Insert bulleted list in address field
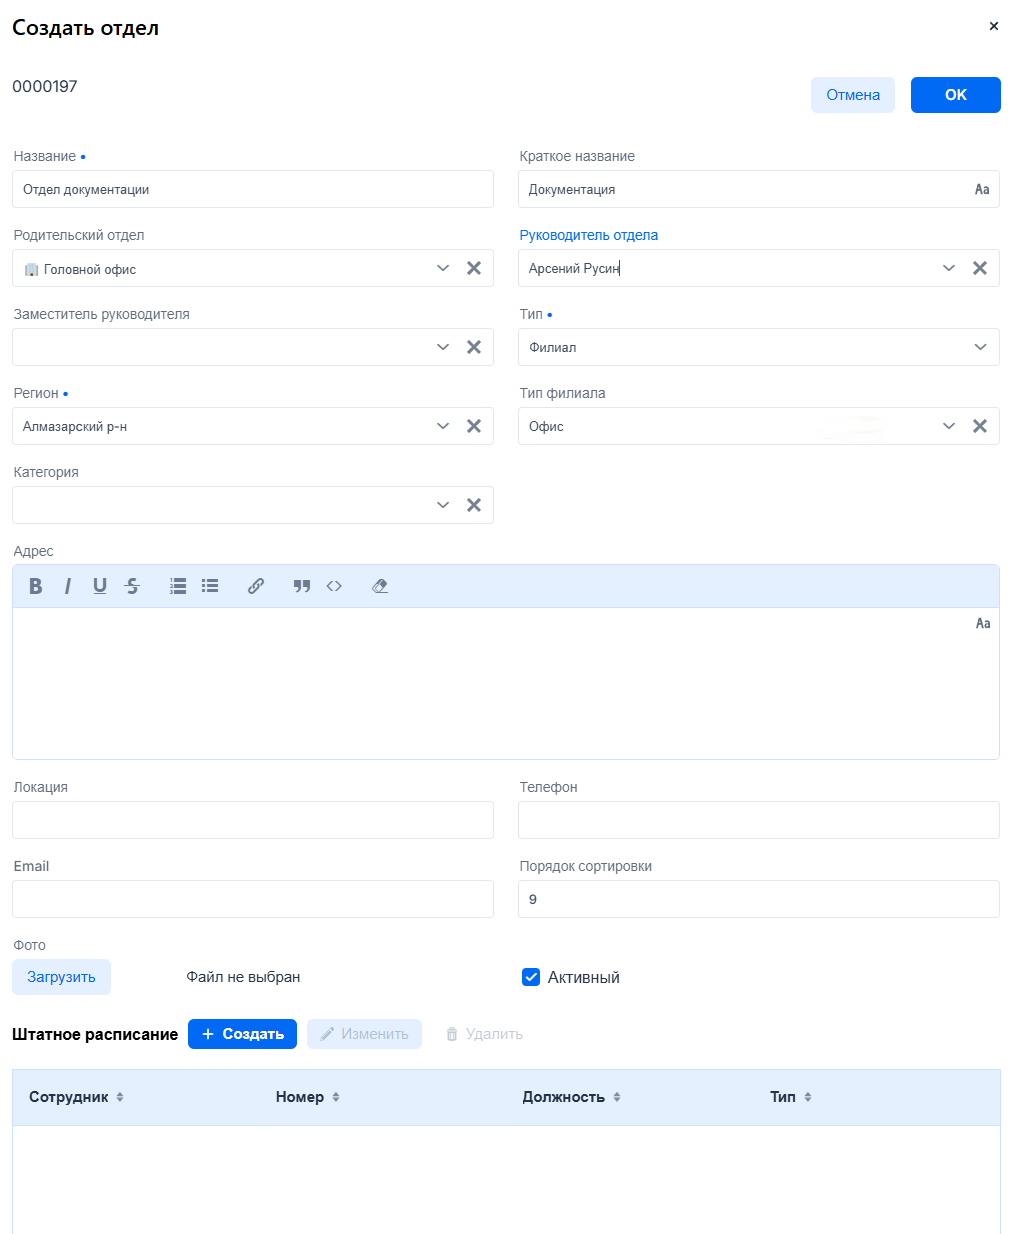Image resolution: width=1012 pixels, height=1234 pixels. (x=210, y=586)
